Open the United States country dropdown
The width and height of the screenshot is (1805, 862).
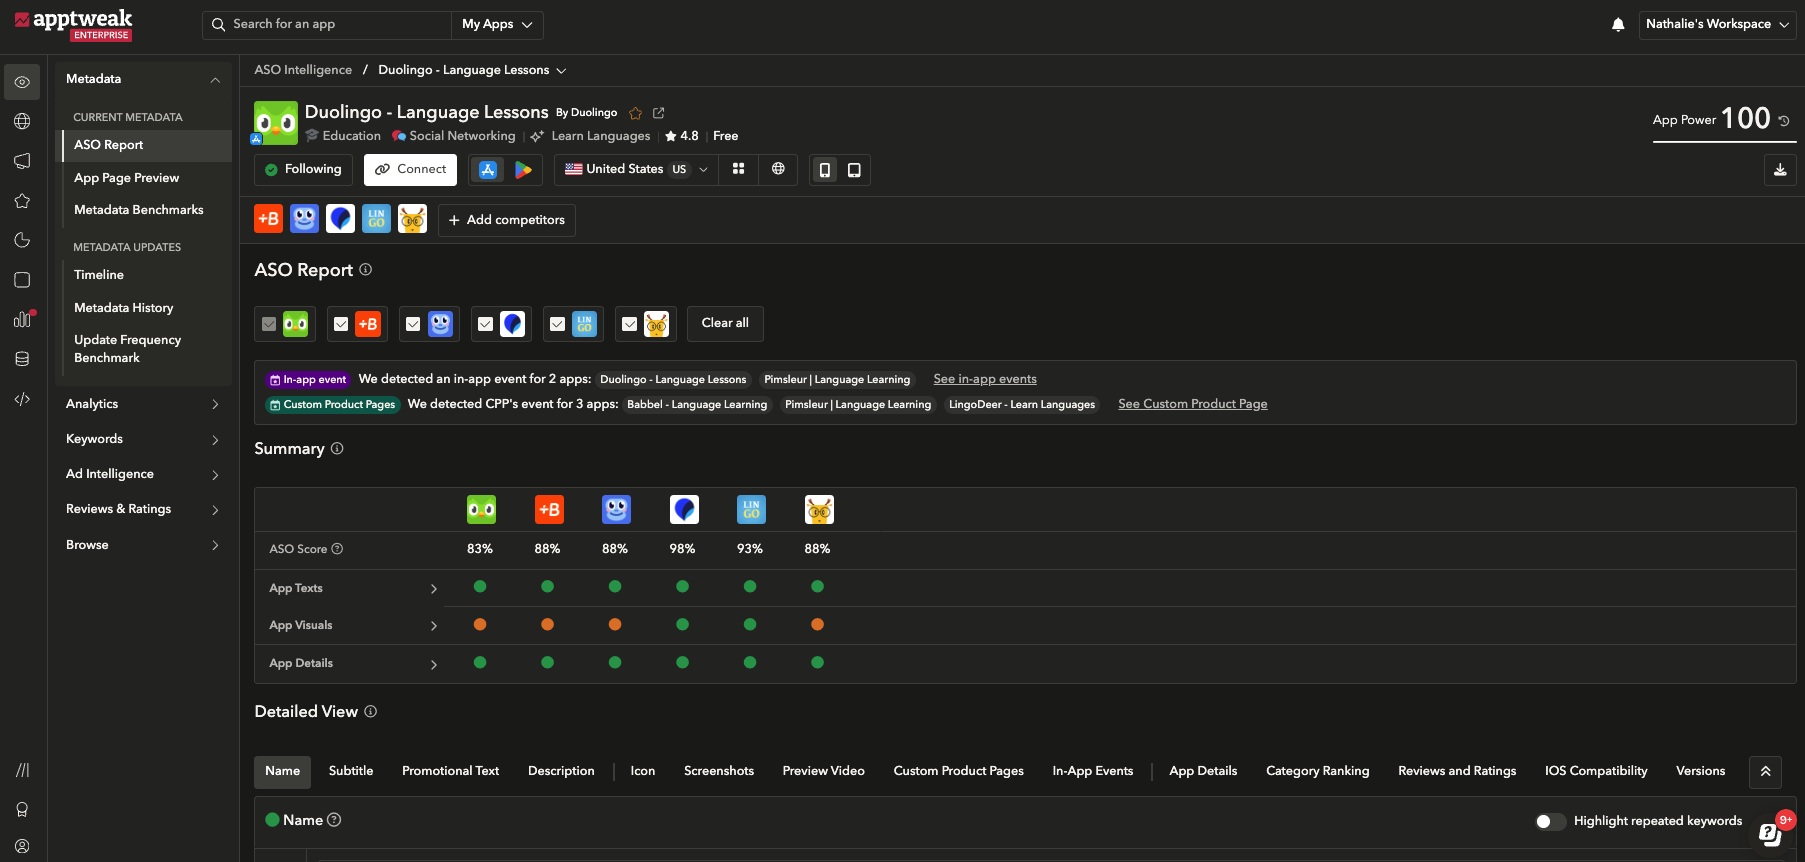(x=636, y=170)
